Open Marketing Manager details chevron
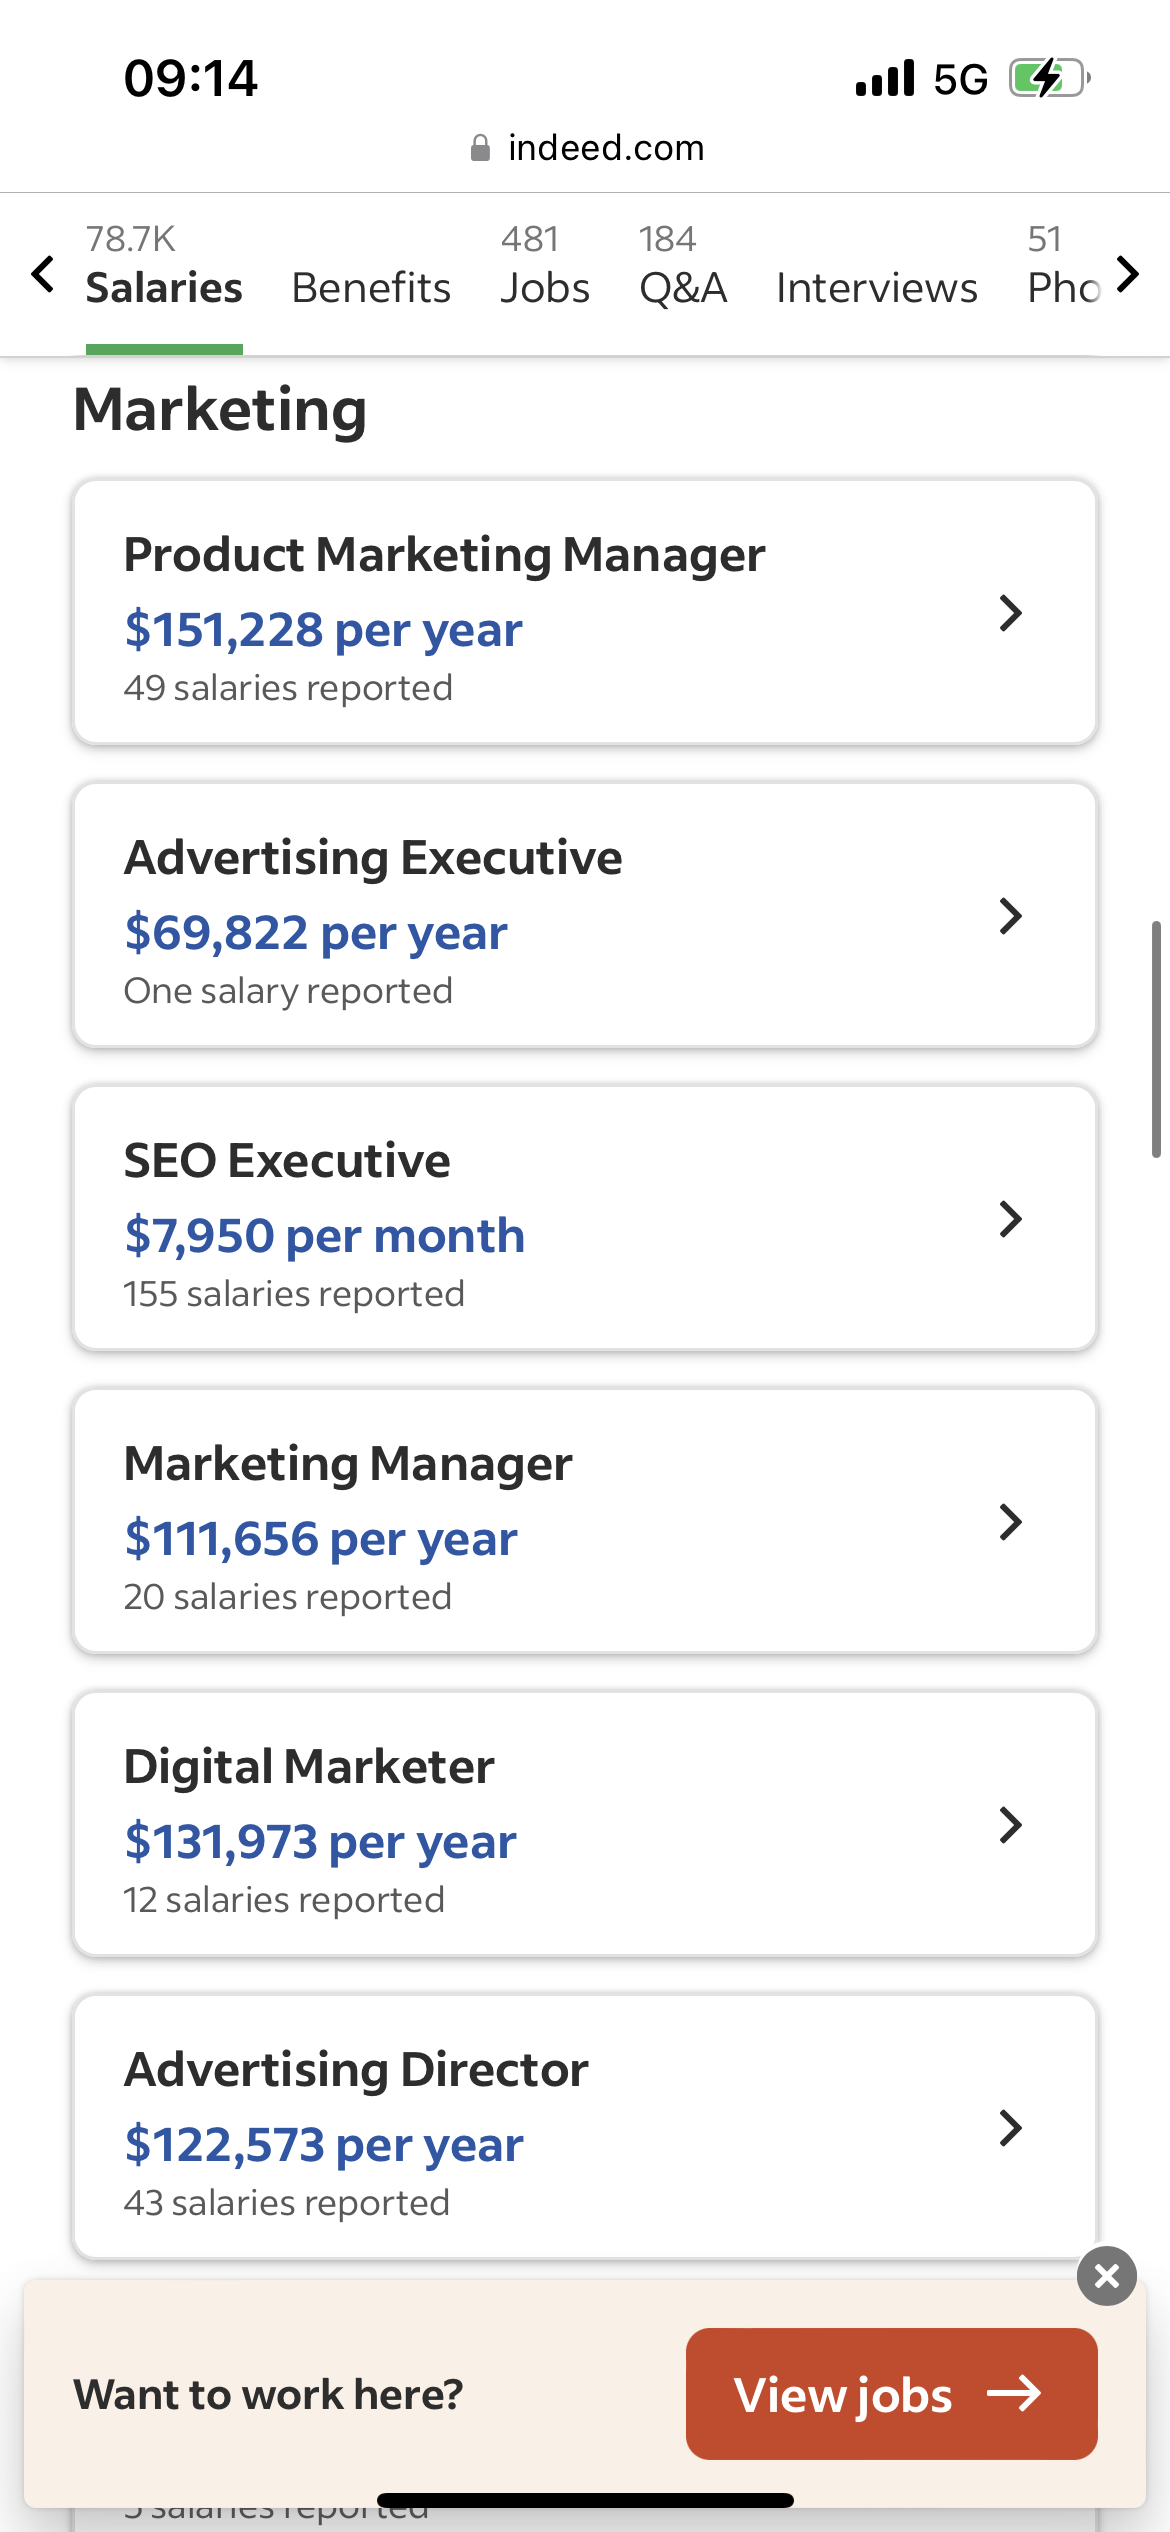The height and width of the screenshot is (2532, 1170). [1010, 1522]
